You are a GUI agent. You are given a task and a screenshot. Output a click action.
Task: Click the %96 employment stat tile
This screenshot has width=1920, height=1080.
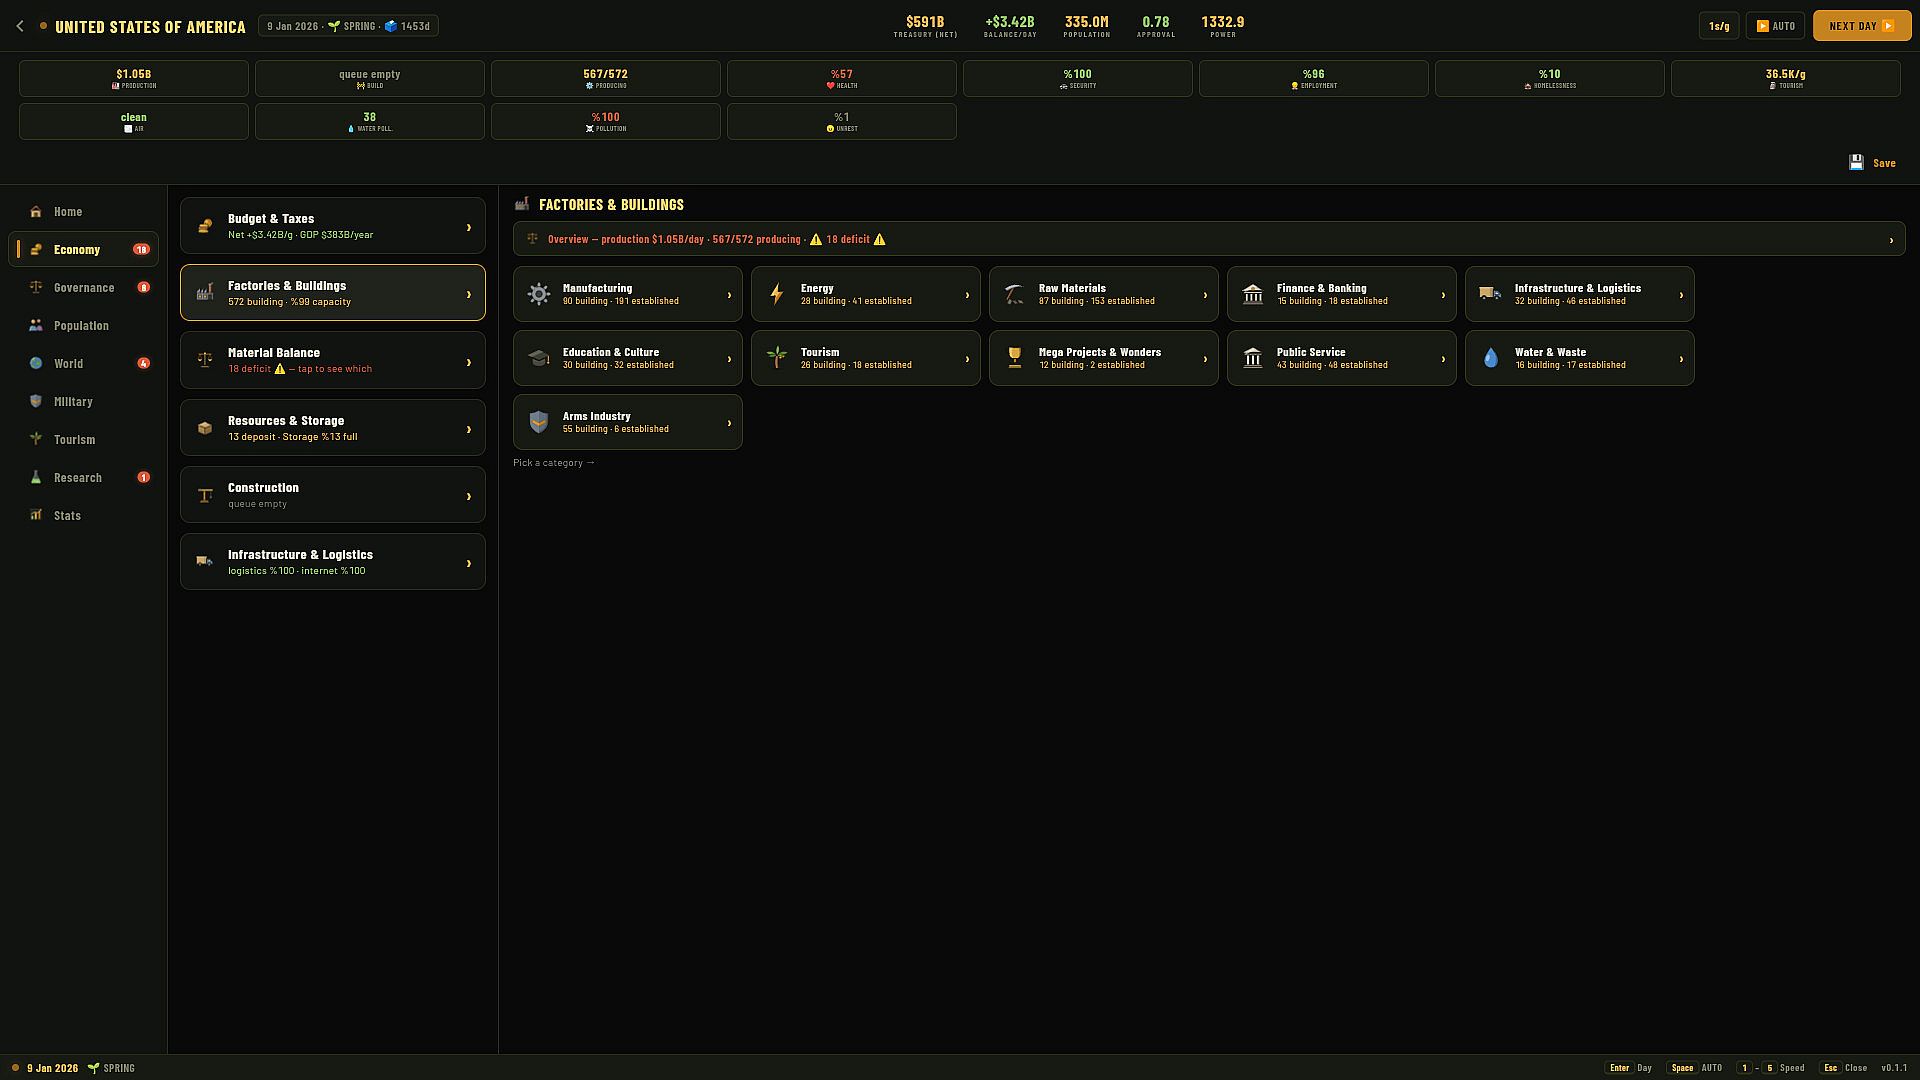pos(1314,78)
